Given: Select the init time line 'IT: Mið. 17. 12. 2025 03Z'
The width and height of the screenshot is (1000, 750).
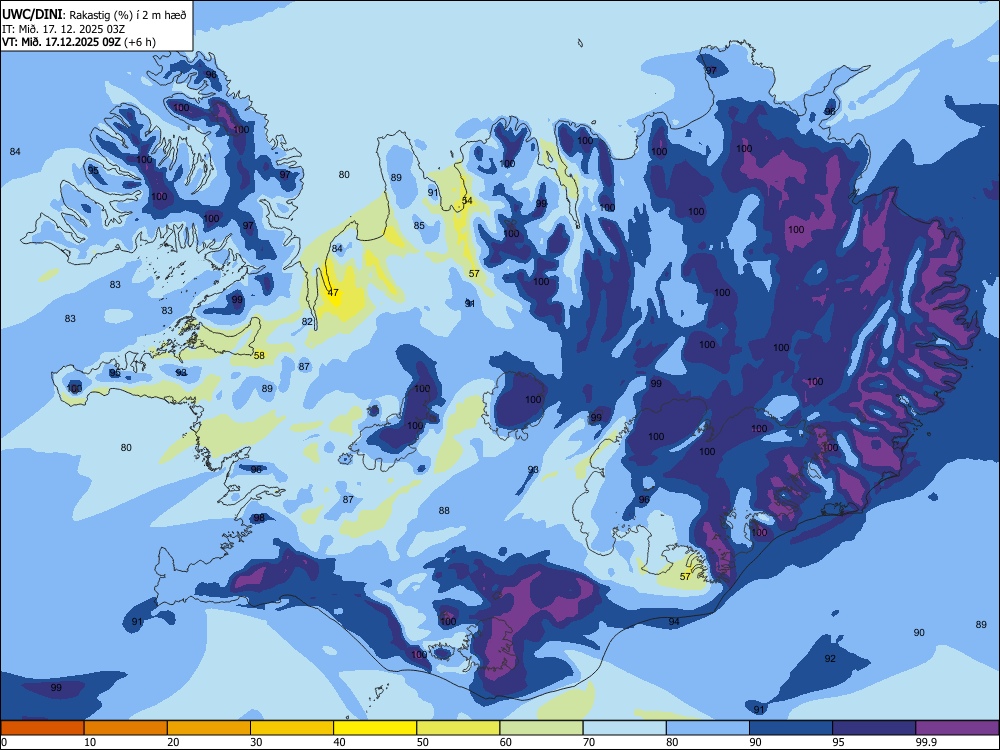Looking at the screenshot, I should [65, 29].
